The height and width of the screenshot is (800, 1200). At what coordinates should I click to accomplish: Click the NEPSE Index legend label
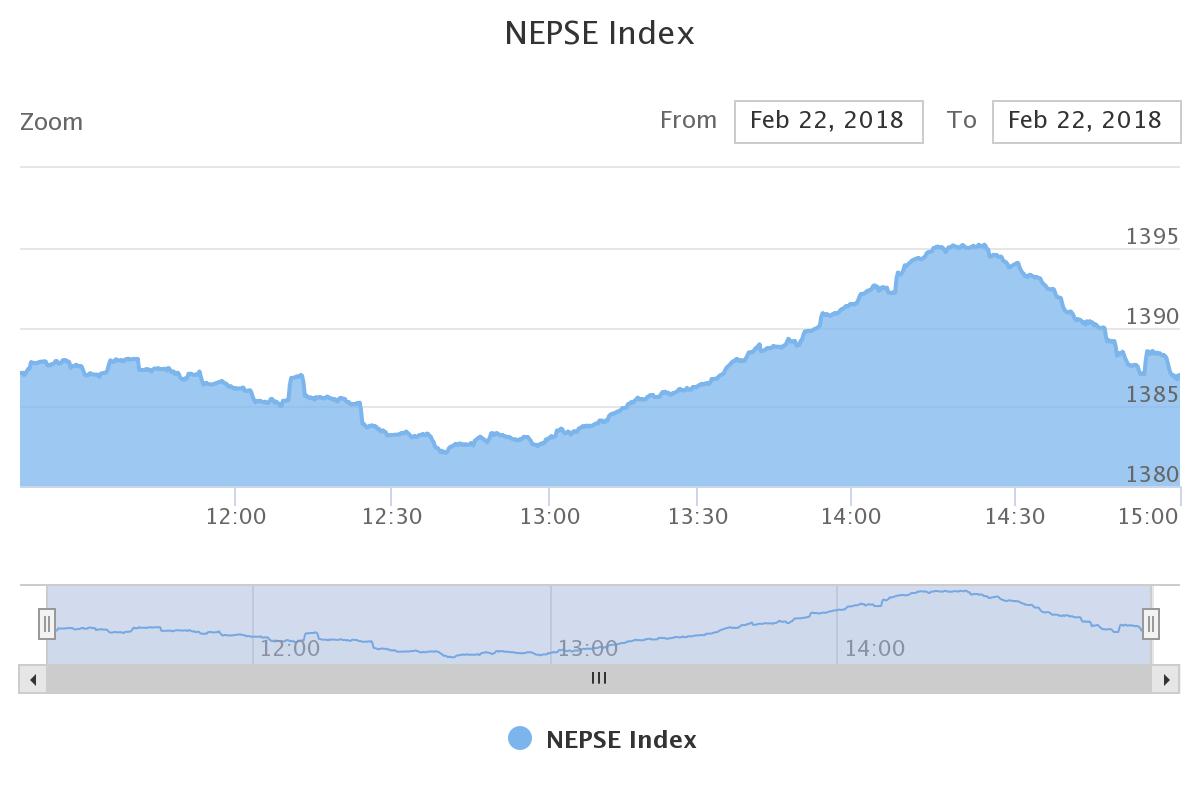(621, 740)
